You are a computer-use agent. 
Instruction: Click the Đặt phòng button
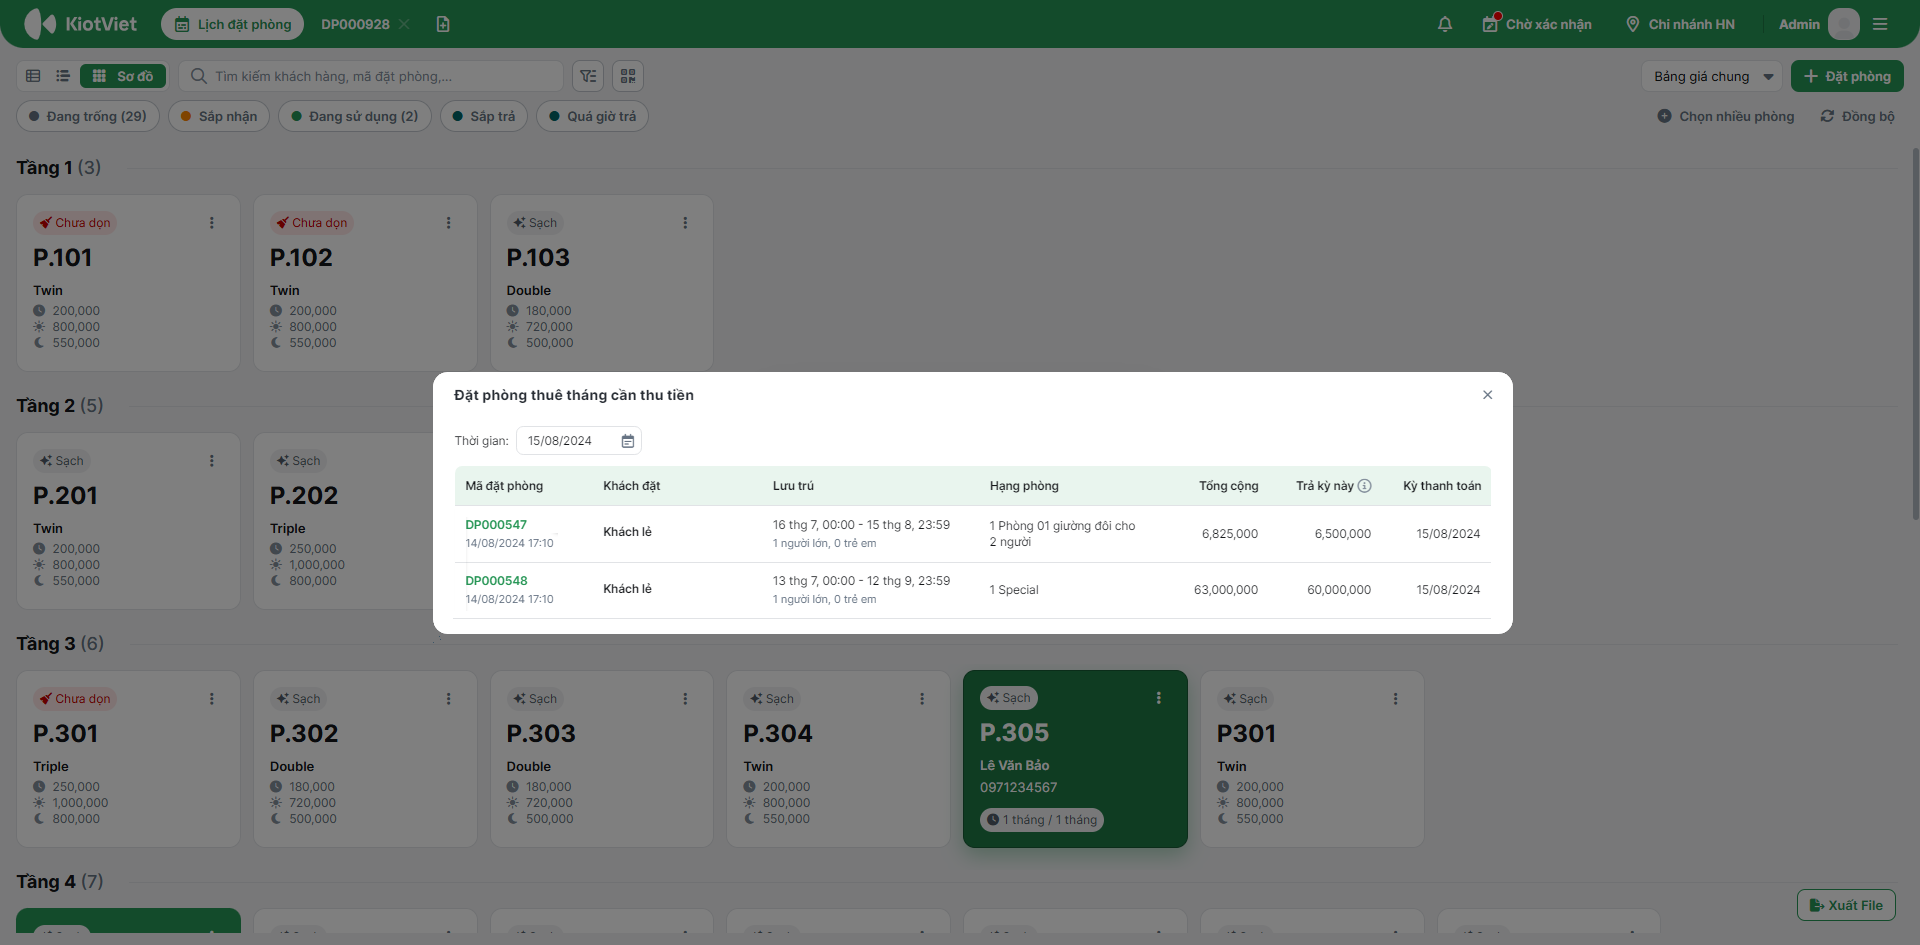[x=1847, y=76]
